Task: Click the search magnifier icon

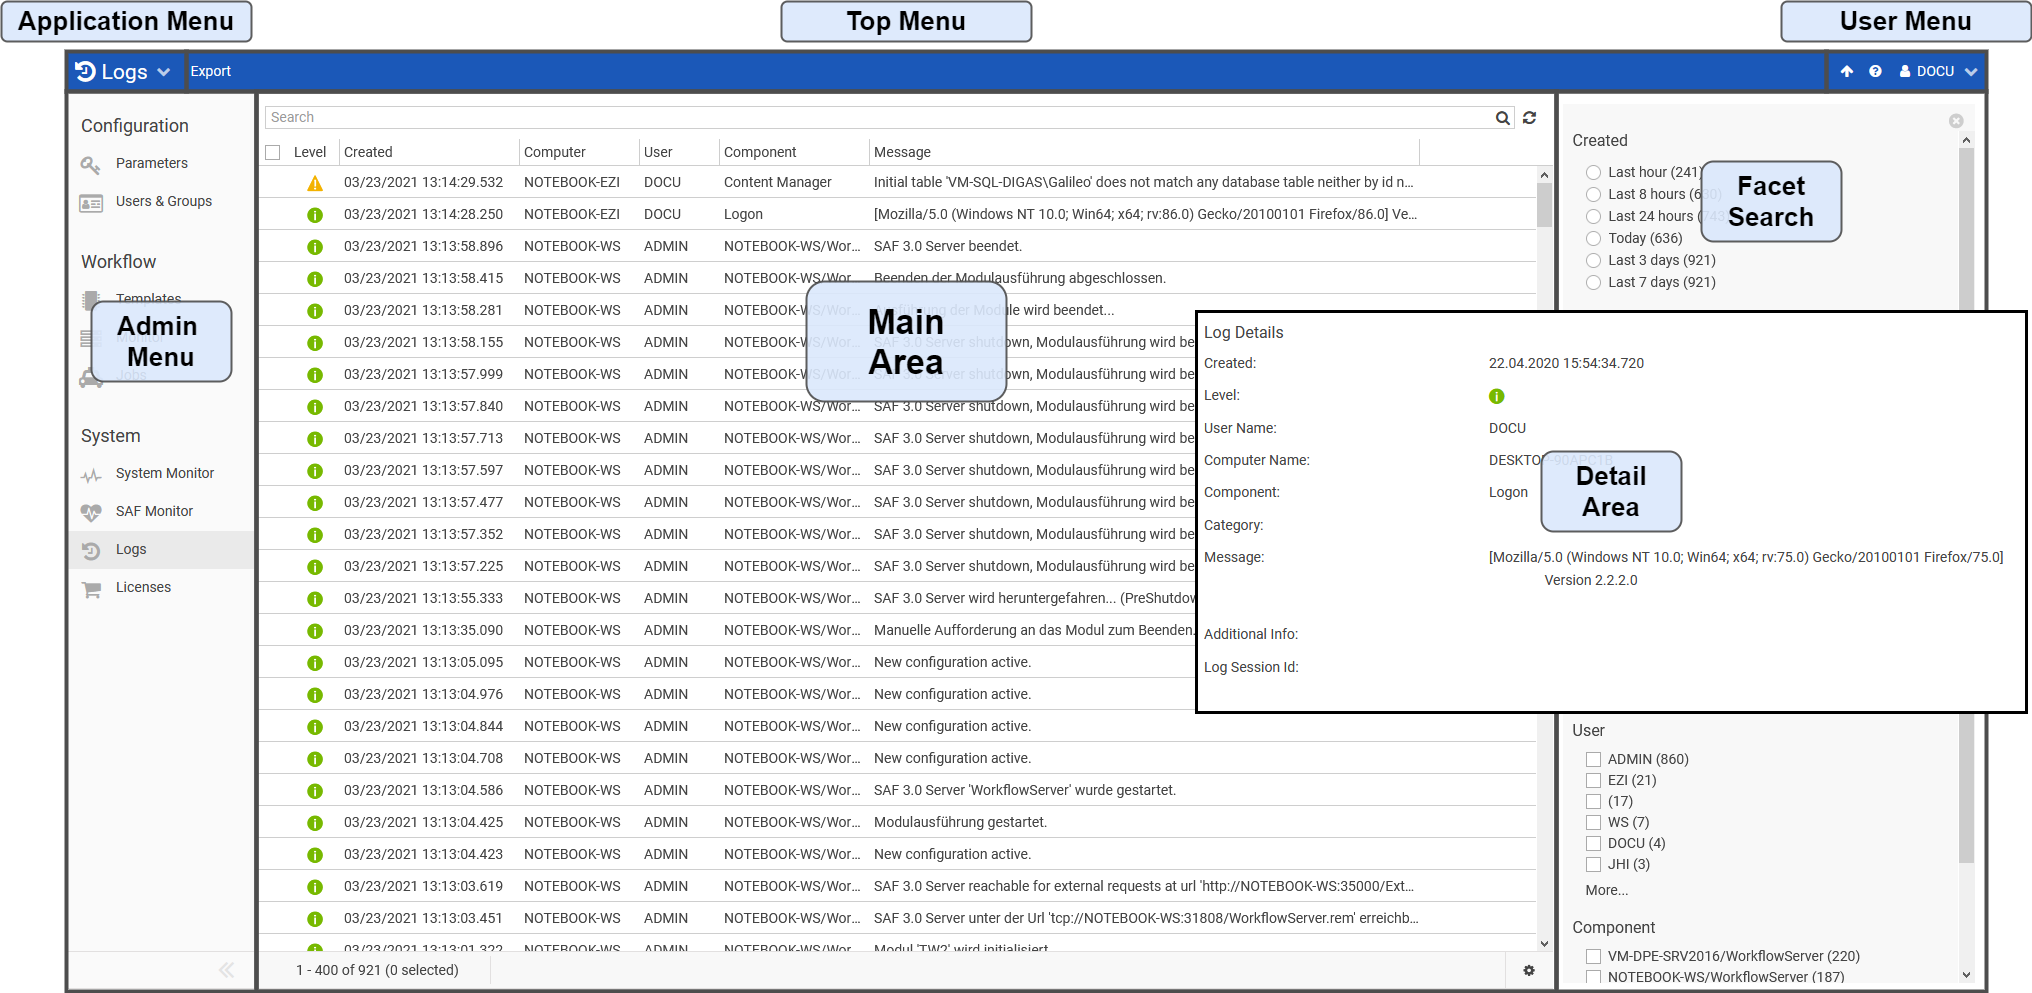Action: 1502,118
